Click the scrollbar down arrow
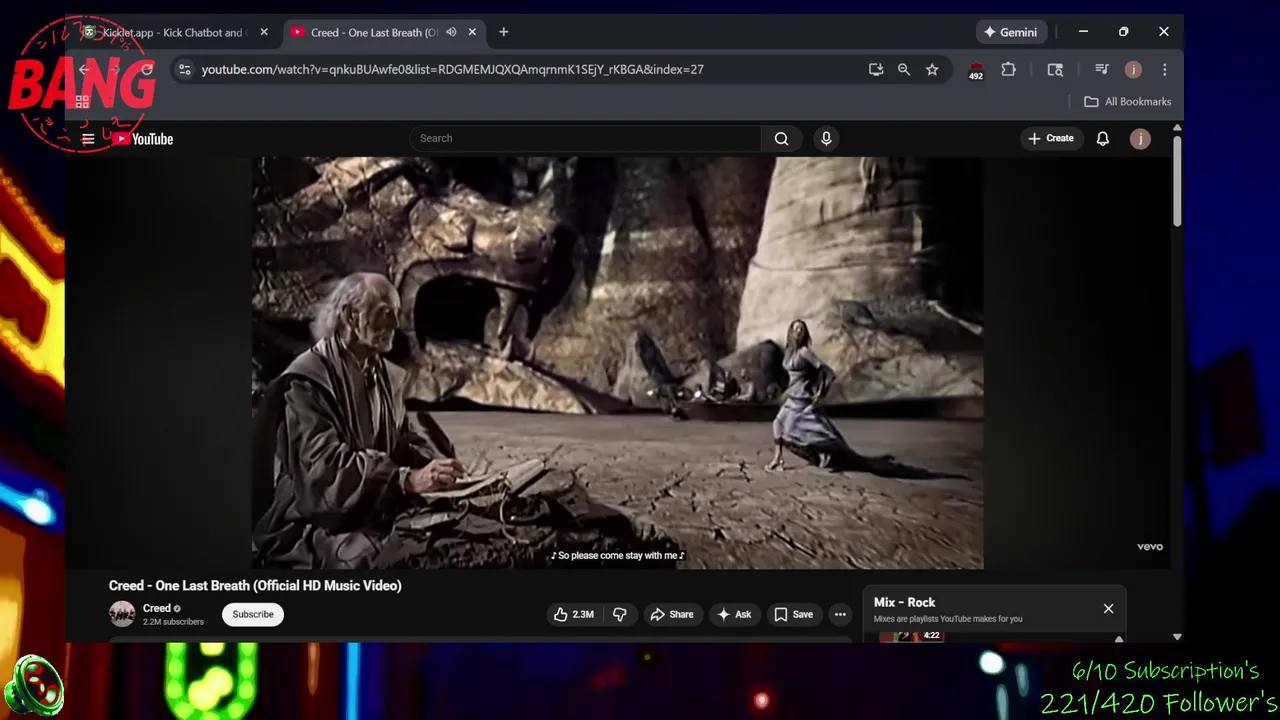 (x=1177, y=636)
